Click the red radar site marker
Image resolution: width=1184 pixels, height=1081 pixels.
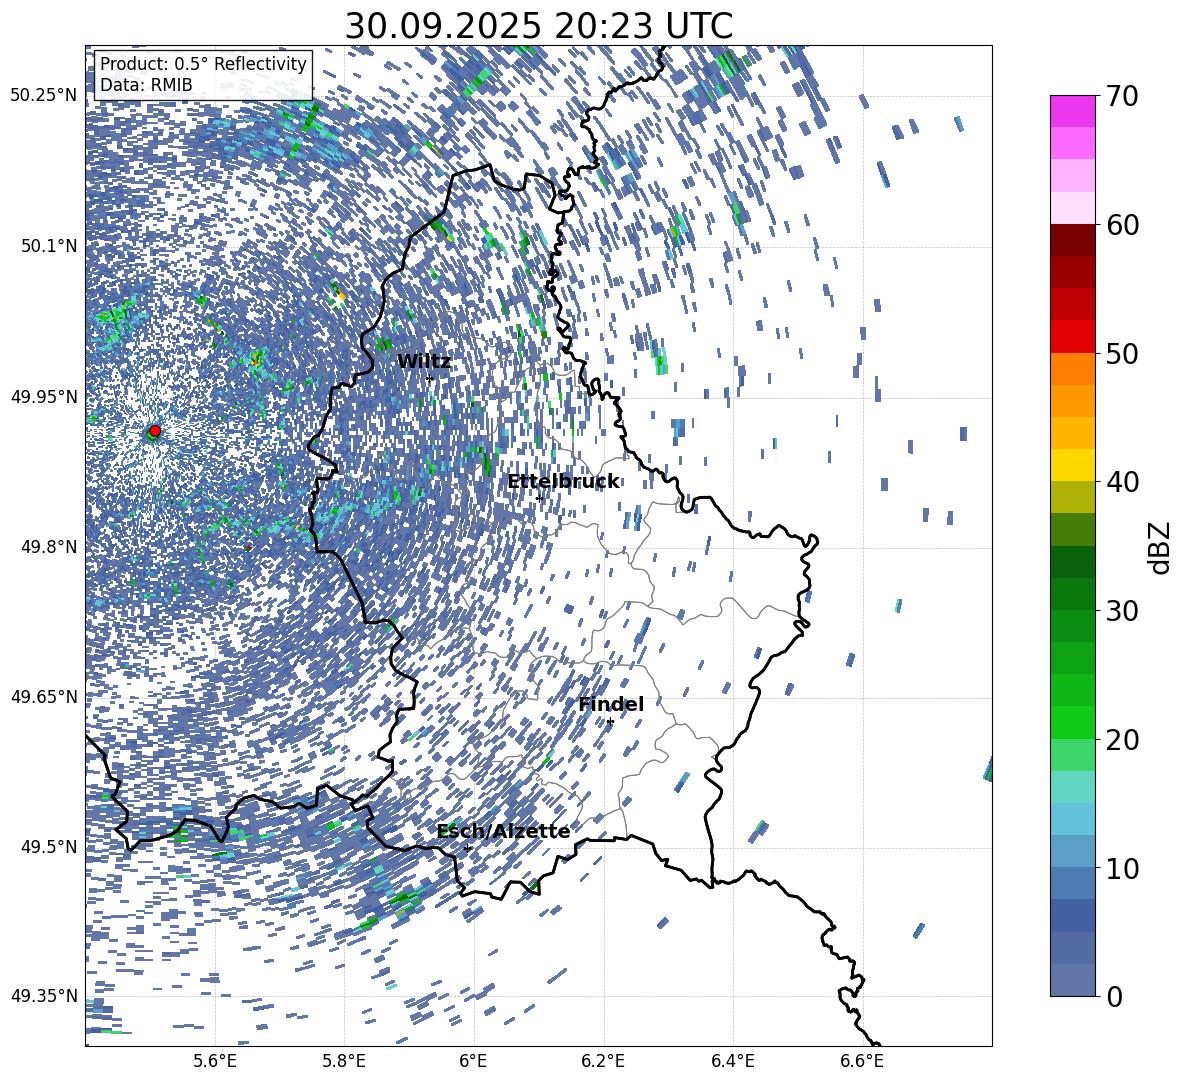coord(155,431)
